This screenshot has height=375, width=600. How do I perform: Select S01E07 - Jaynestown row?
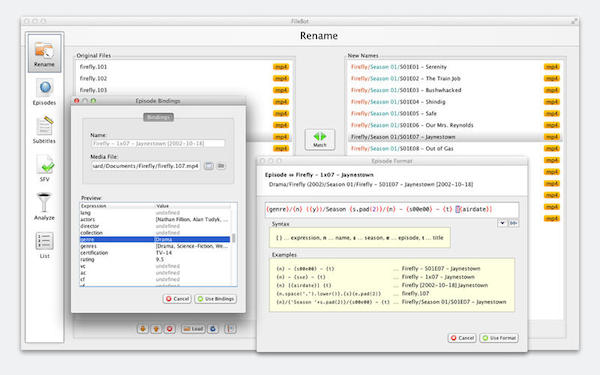[455, 137]
